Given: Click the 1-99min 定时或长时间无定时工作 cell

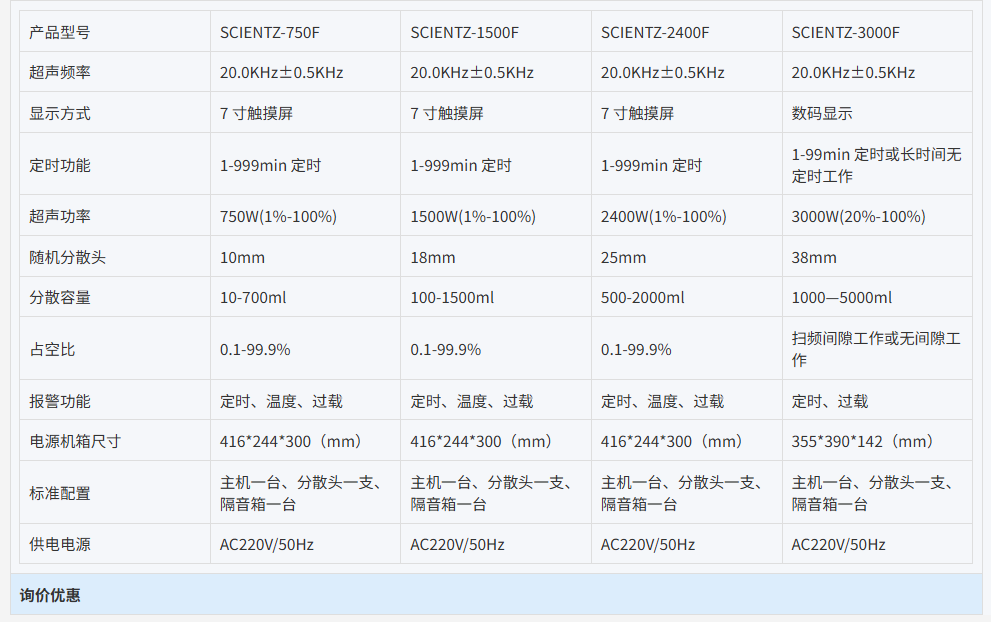Looking at the screenshot, I should coord(876,165).
